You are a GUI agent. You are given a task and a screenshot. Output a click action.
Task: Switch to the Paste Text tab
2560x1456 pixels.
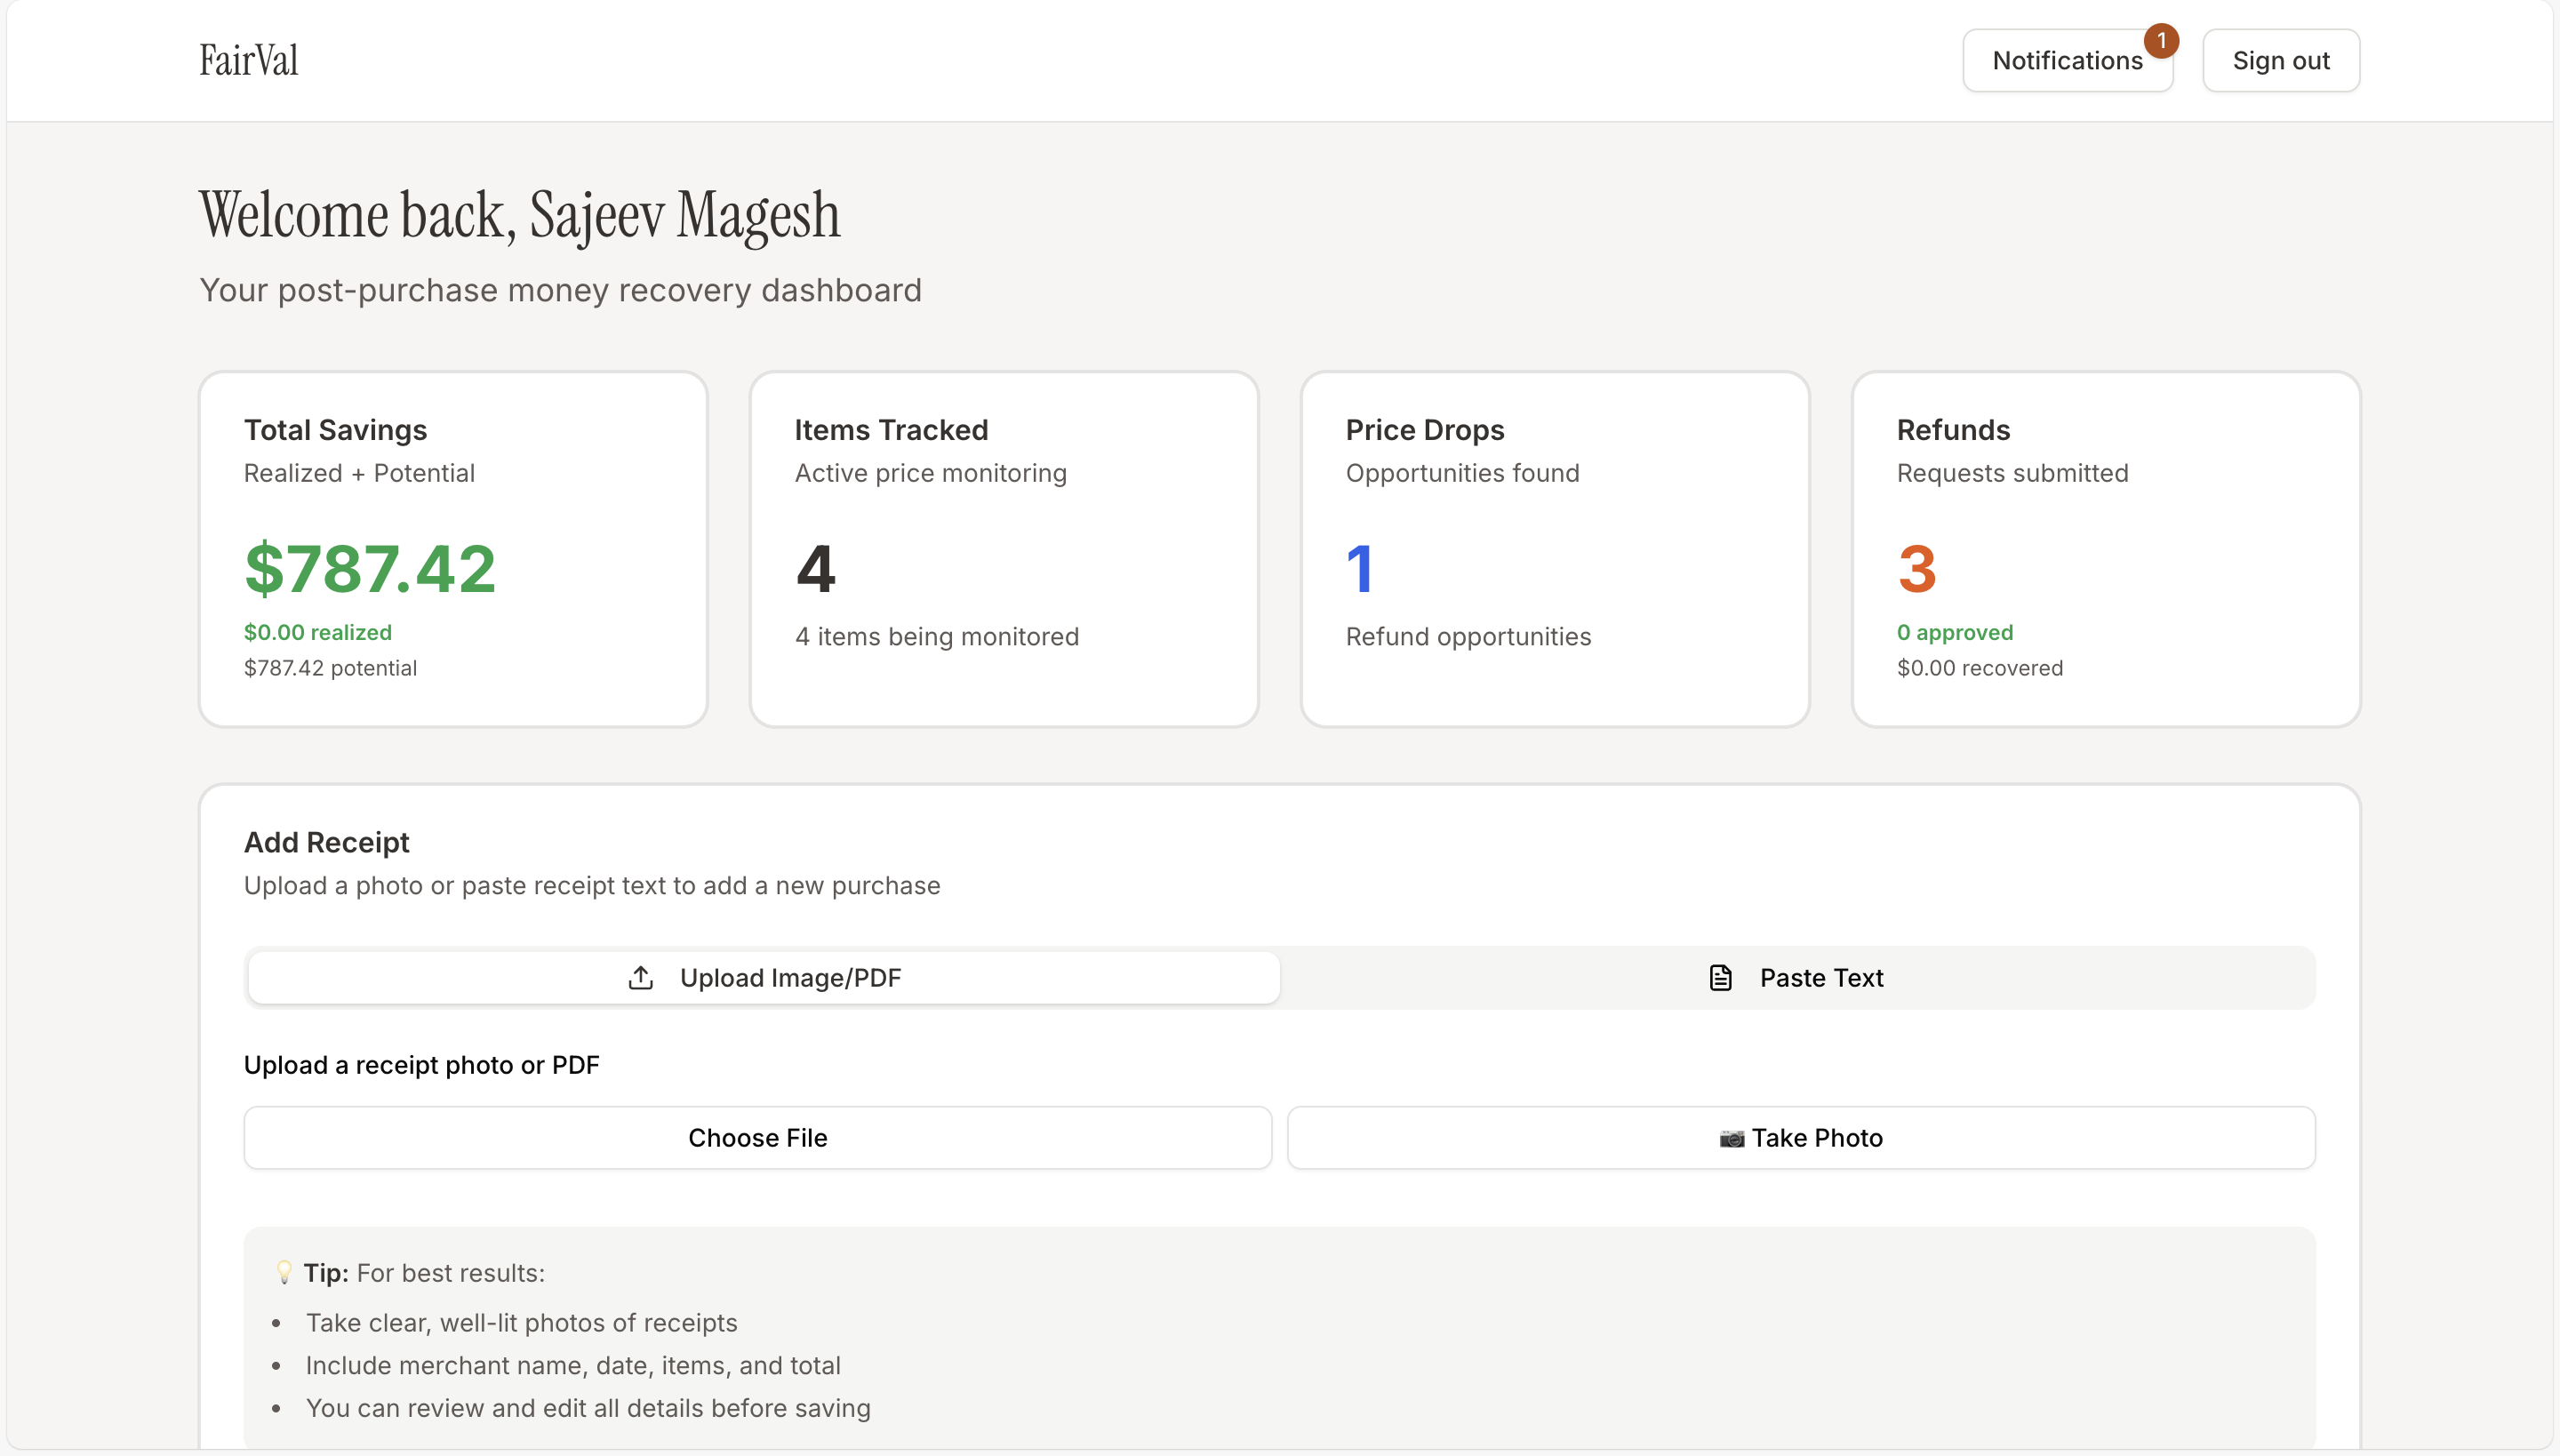[x=1797, y=977]
